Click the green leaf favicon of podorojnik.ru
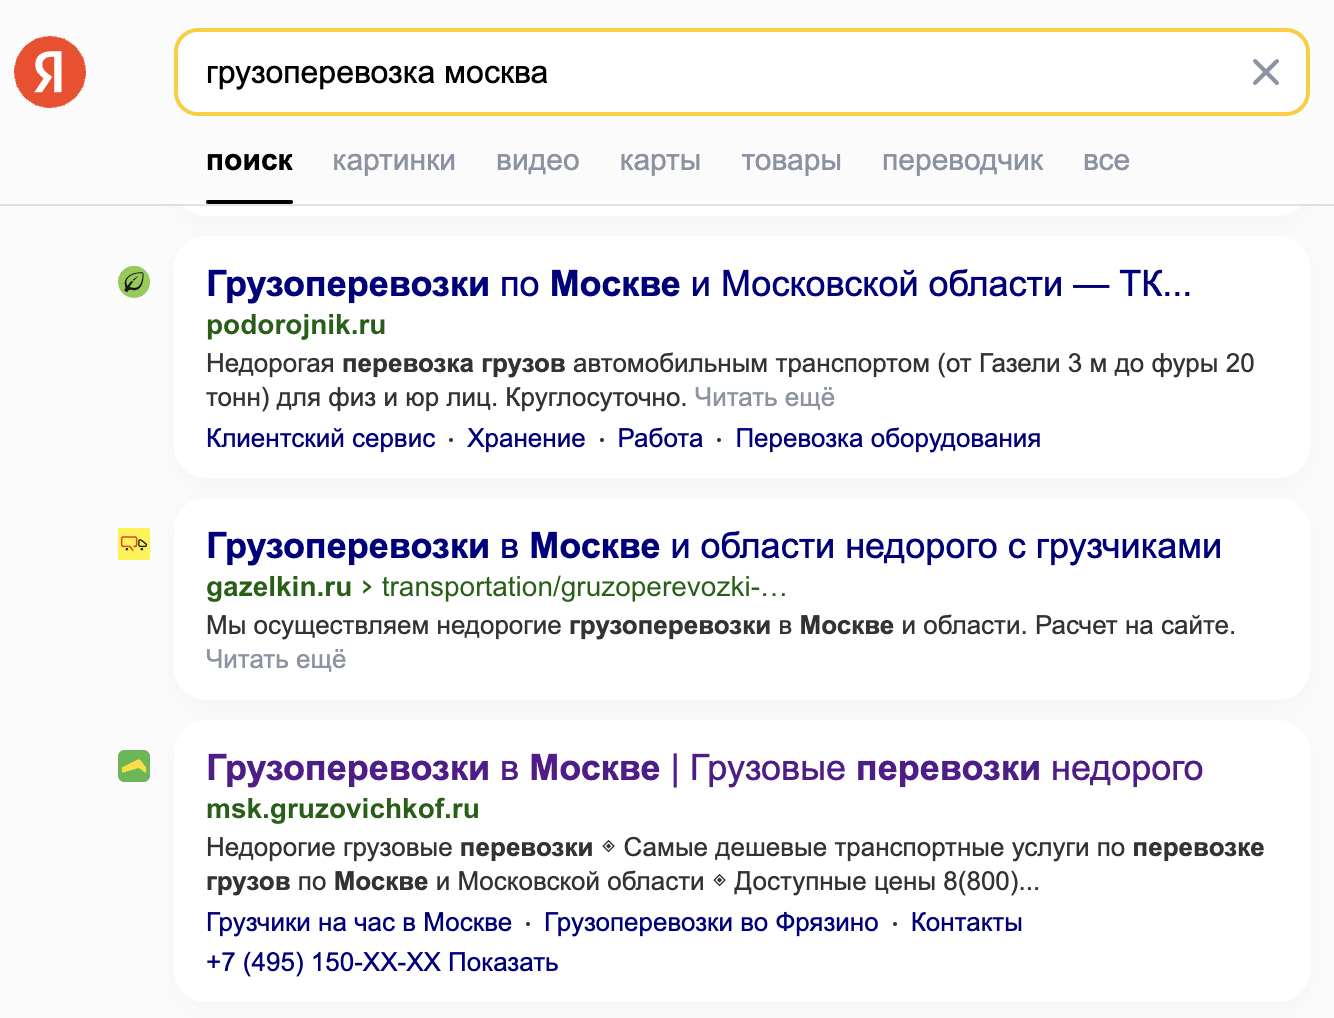 (x=134, y=282)
